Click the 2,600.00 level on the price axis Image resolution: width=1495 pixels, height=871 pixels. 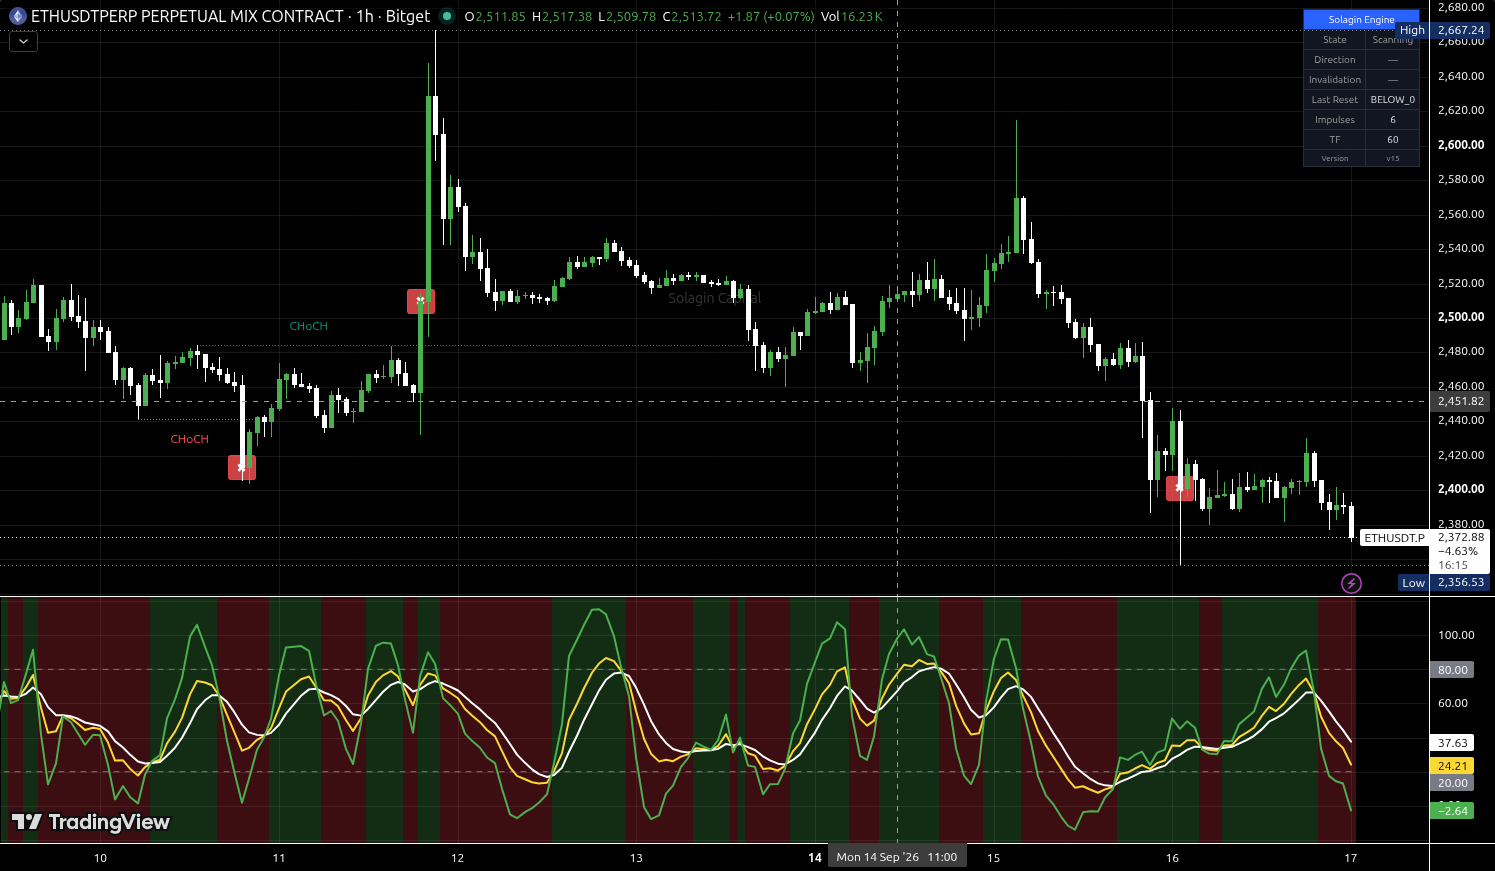coord(1461,145)
